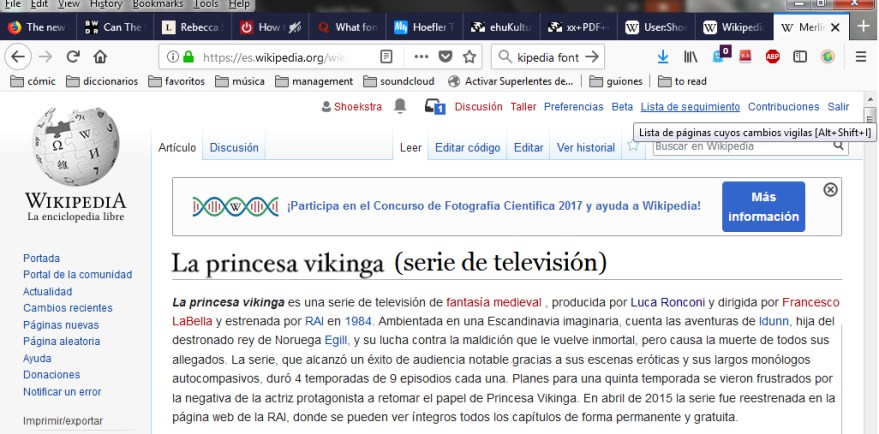
Task: Open Preferencias link
Action: [573, 107]
